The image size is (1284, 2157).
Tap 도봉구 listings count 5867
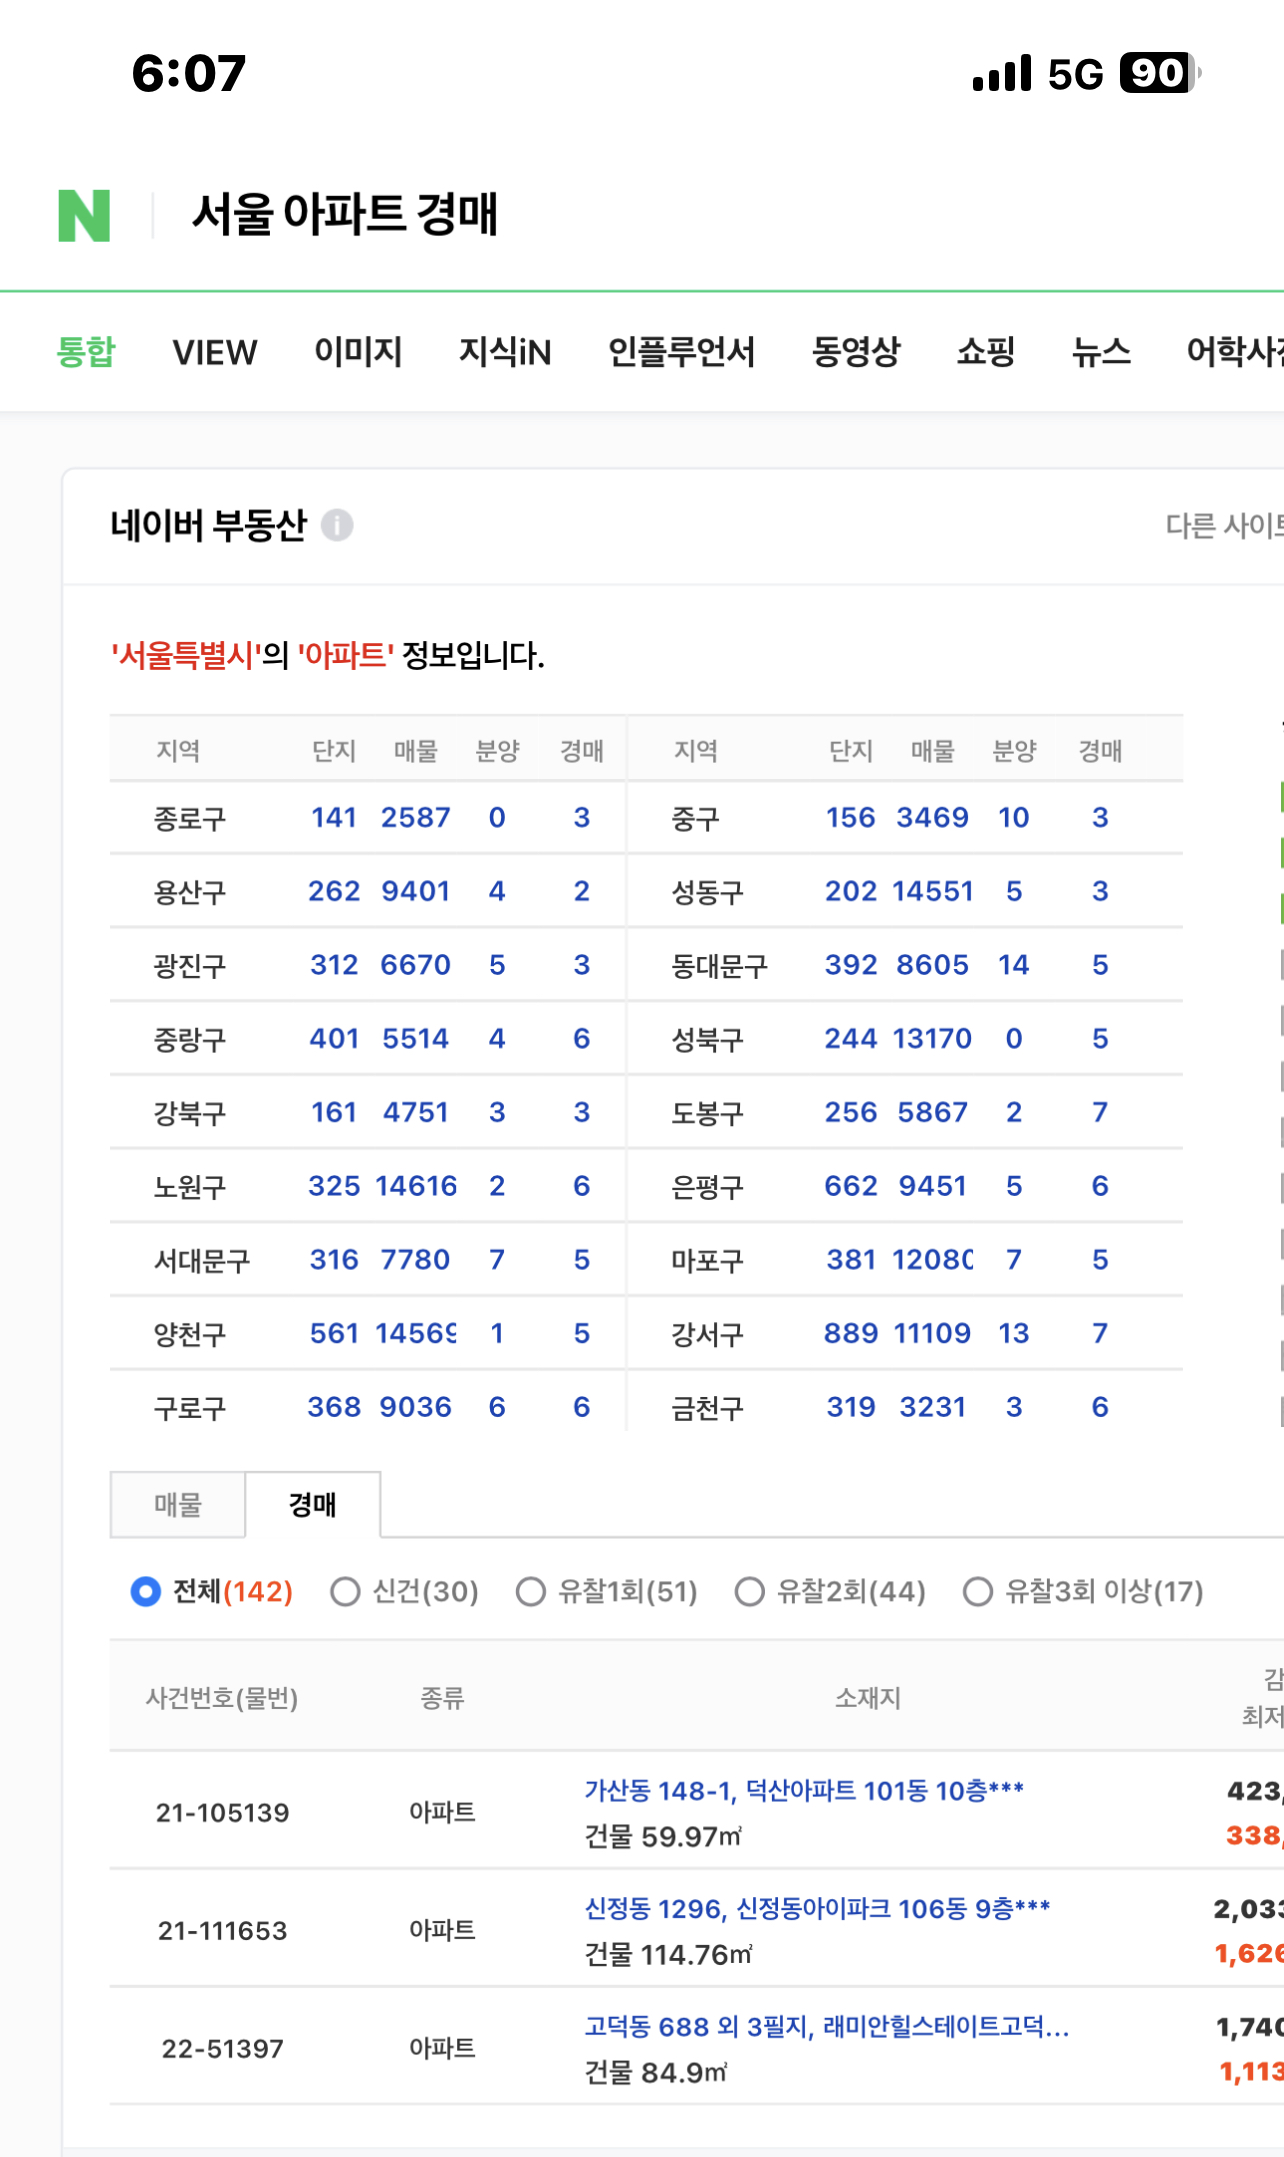(932, 1112)
